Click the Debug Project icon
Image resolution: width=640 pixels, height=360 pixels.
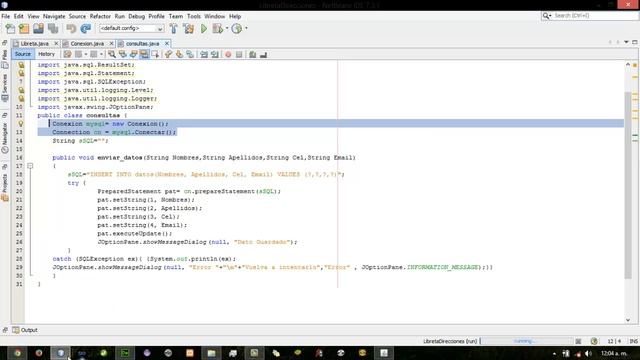coord(218,29)
